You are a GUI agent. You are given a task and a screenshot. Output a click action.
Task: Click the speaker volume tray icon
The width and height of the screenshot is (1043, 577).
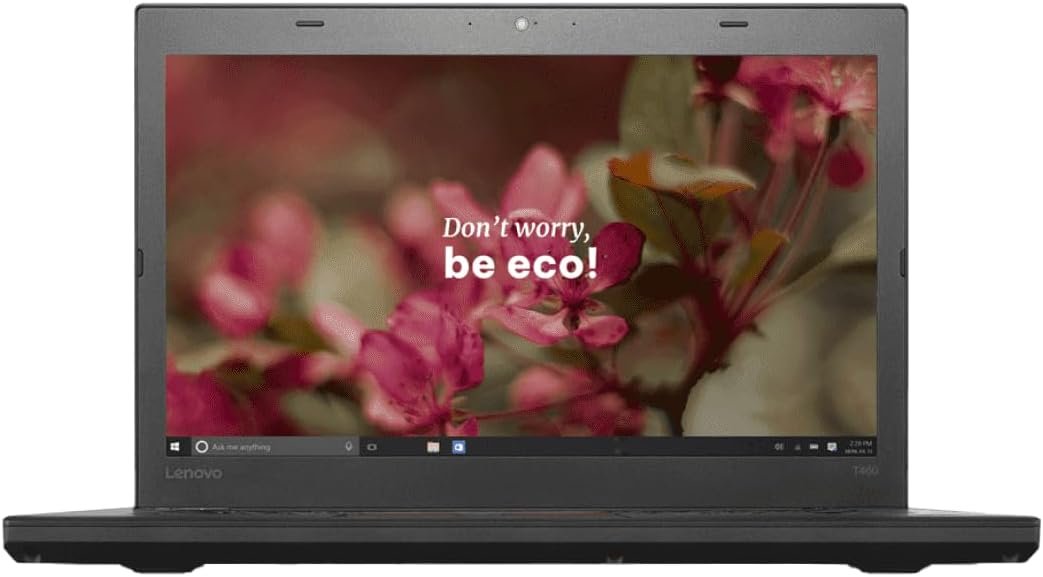(x=778, y=446)
